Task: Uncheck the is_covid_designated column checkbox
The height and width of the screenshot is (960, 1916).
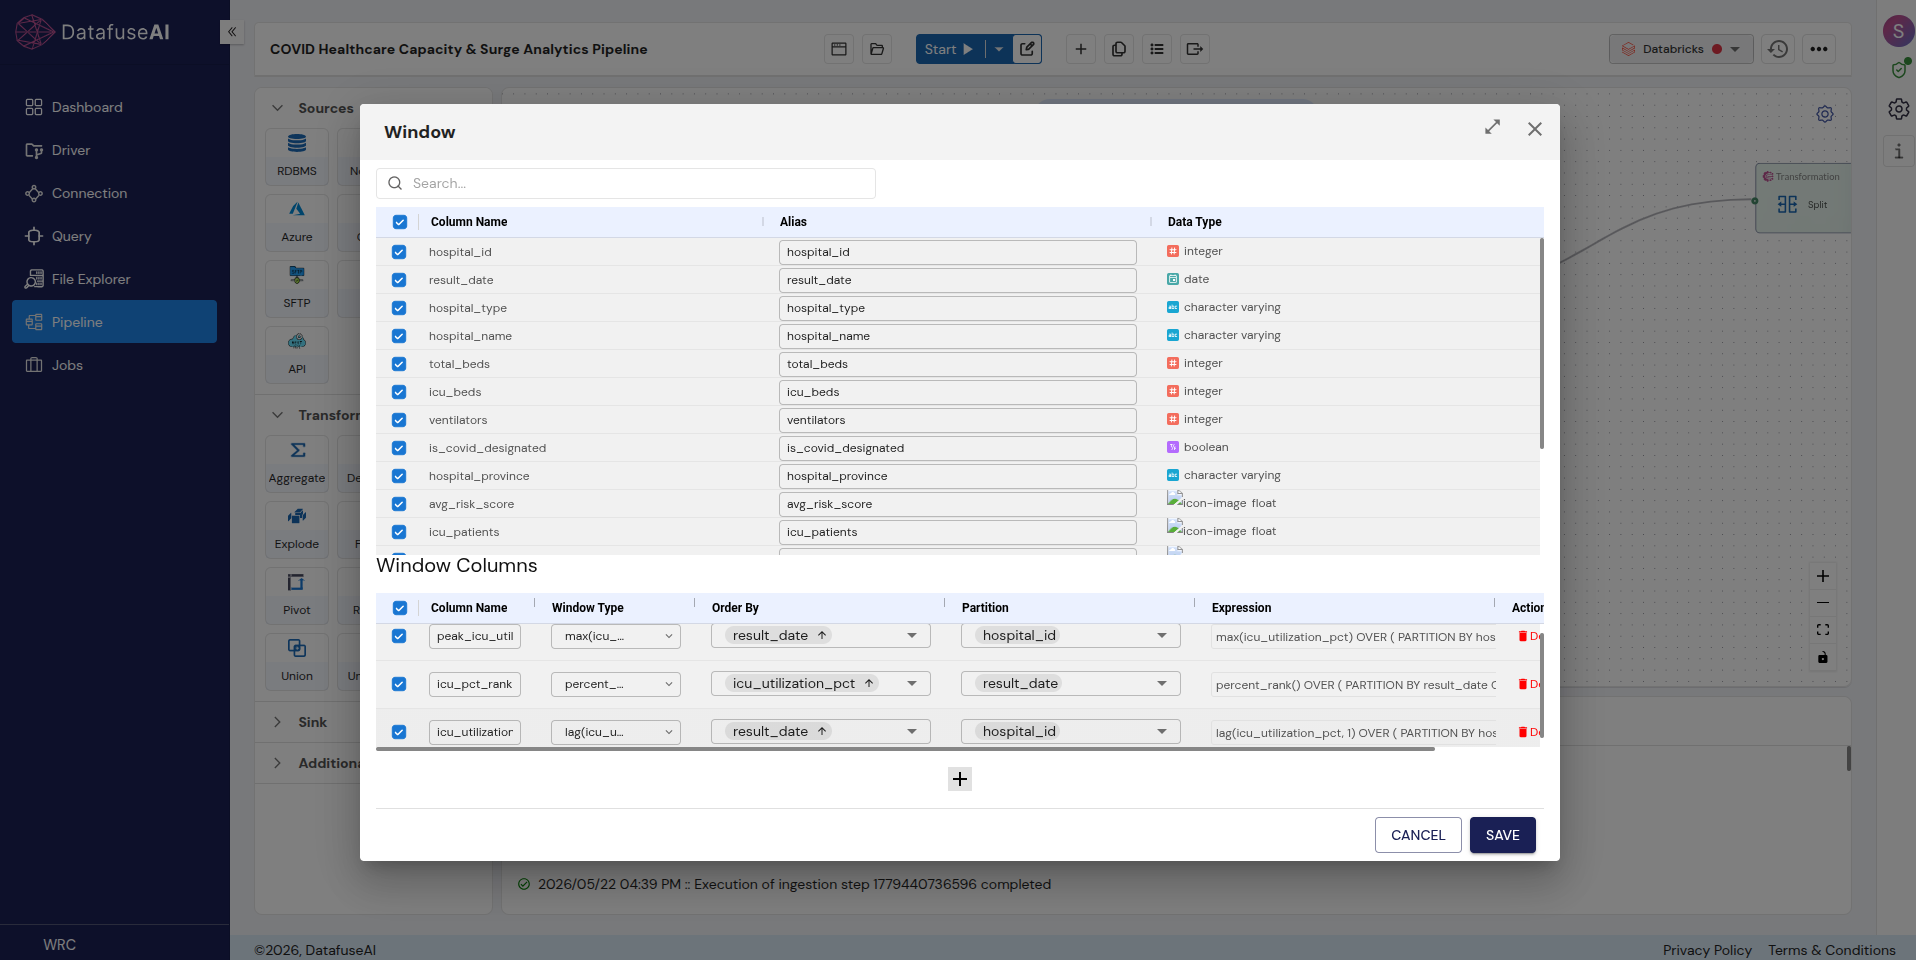Action: [x=399, y=448]
